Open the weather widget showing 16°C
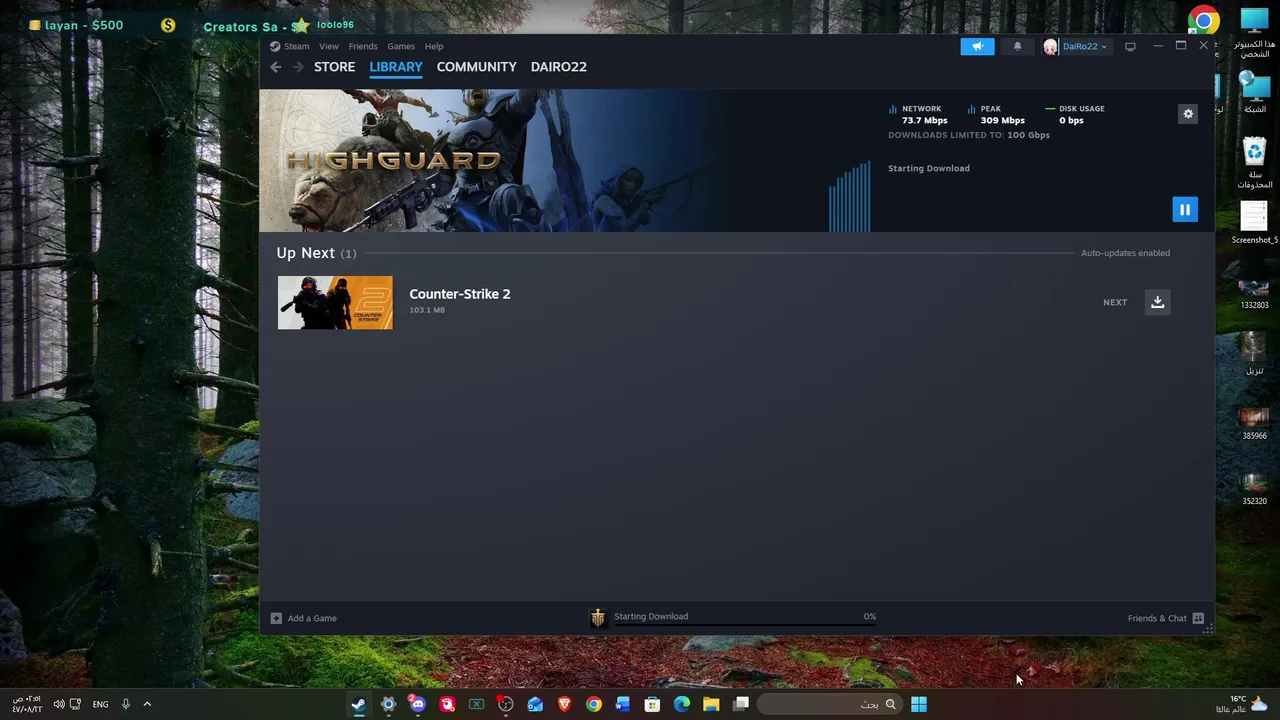Image resolution: width=1280 pixels, height=720 pixels. [x=1240, y=704]
